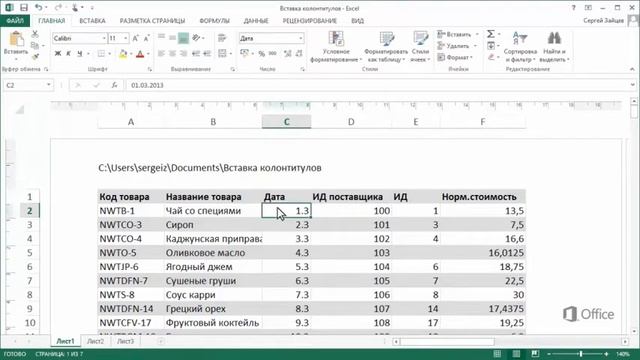Click Формат button in Ячейки group
This screenshot has width=640, height=360.
(x=455, y=58)
